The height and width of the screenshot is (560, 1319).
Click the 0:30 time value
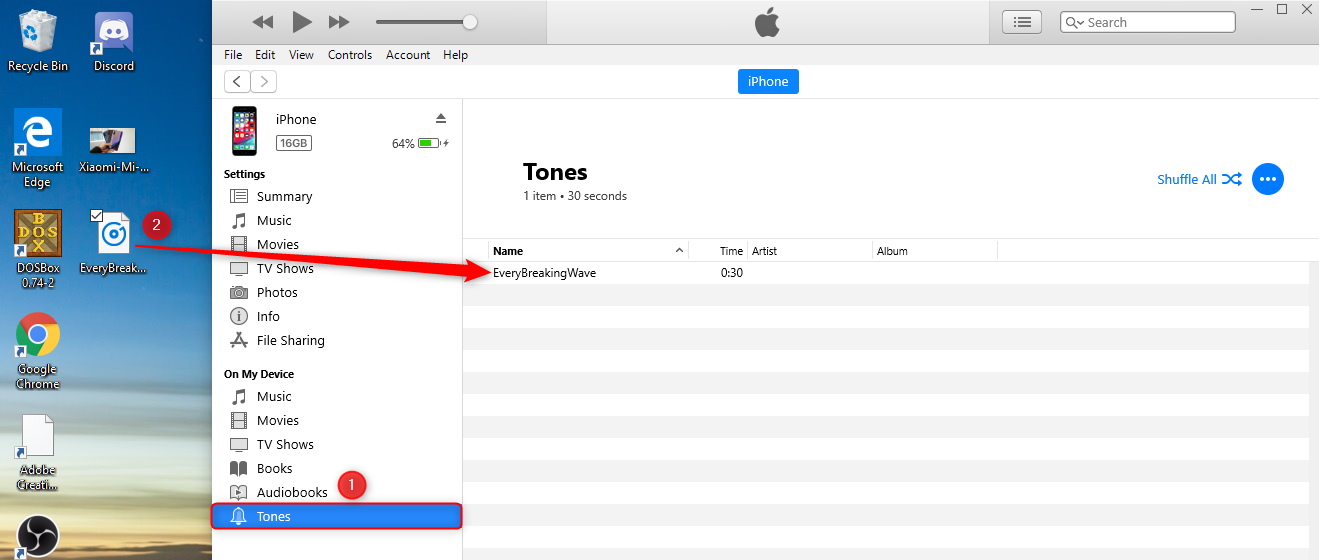pos(732,273)
